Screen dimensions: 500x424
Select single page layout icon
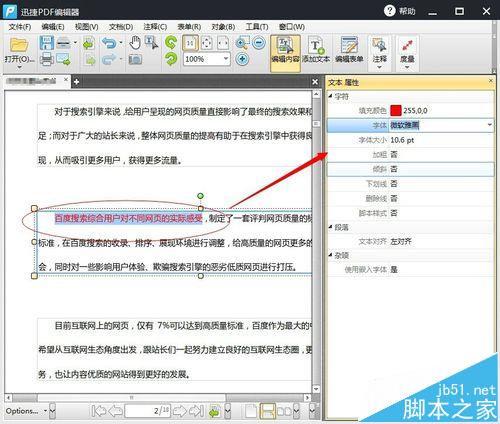[251, 411]
